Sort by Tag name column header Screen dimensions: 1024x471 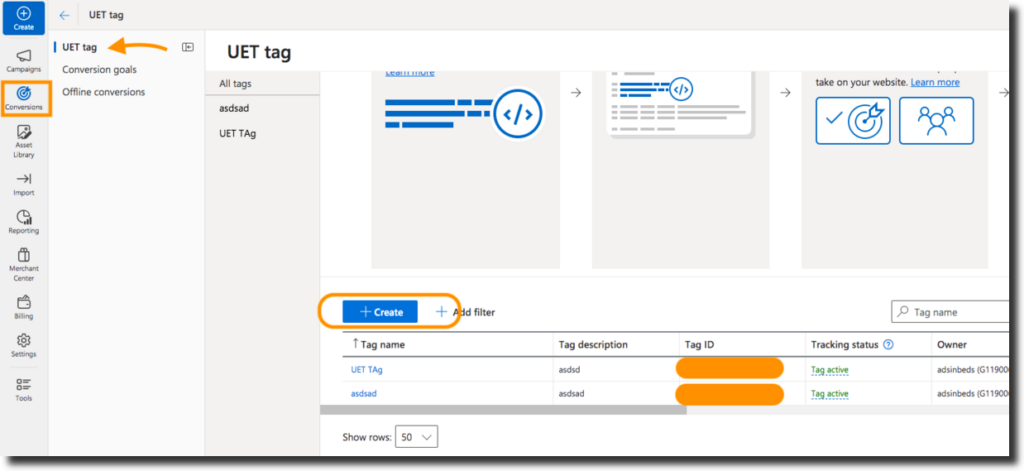382,344
